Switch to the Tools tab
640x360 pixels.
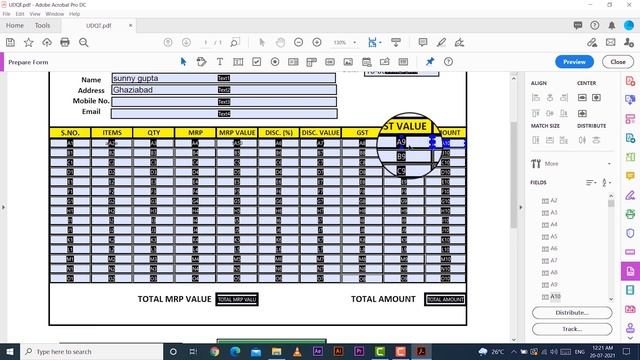pos(42,25)
